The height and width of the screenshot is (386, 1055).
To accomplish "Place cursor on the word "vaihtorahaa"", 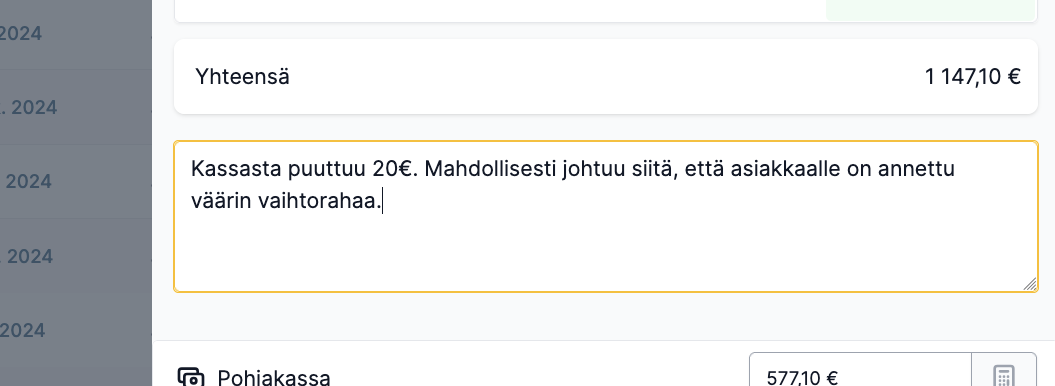I will coord(318,200).
